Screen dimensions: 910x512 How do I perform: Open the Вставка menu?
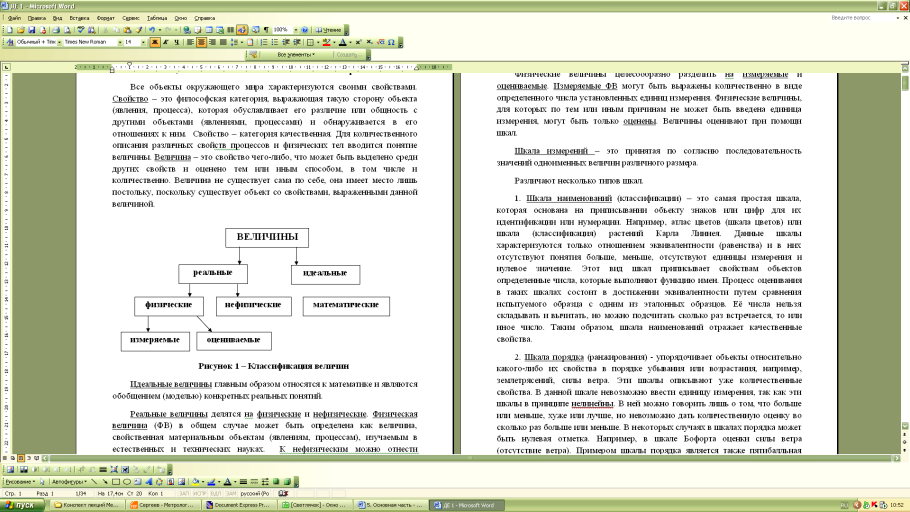[79, 18]
